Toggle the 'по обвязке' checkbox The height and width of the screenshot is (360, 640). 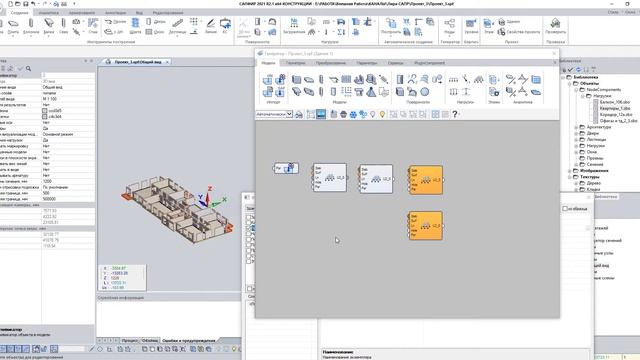[565, 209]
